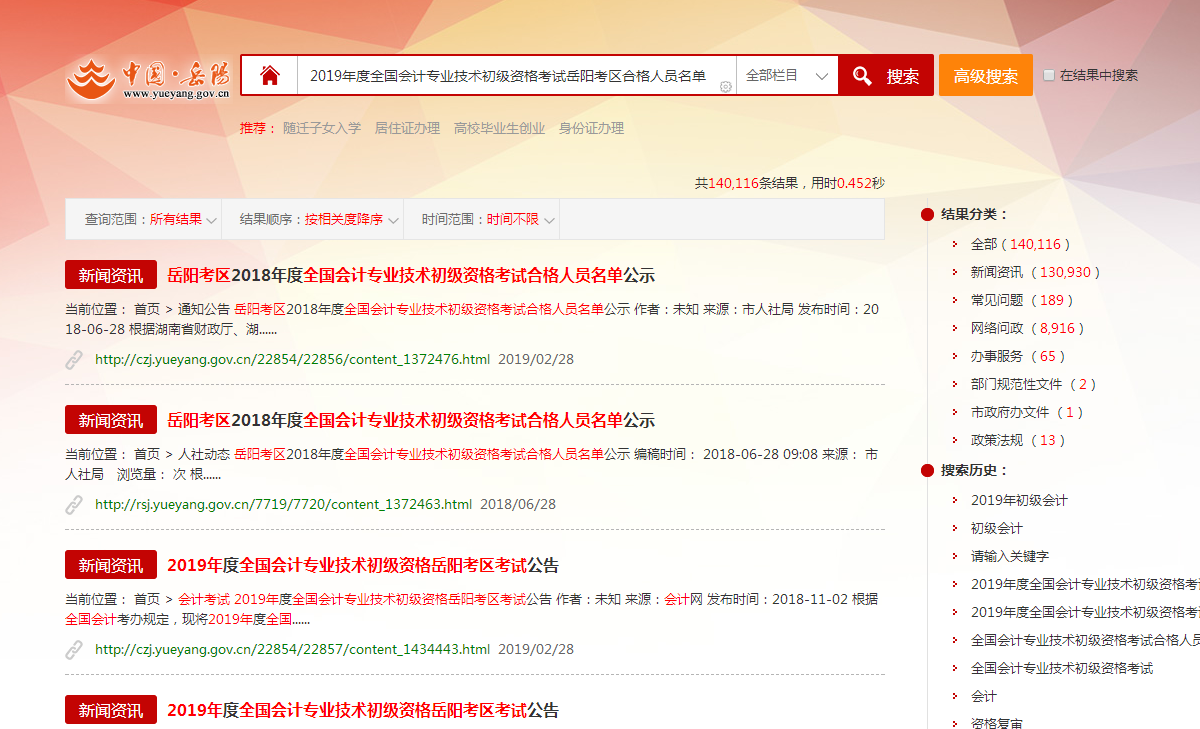Click the small gear icon in search field
The image size is (1200, 729).
click(726, 87)
